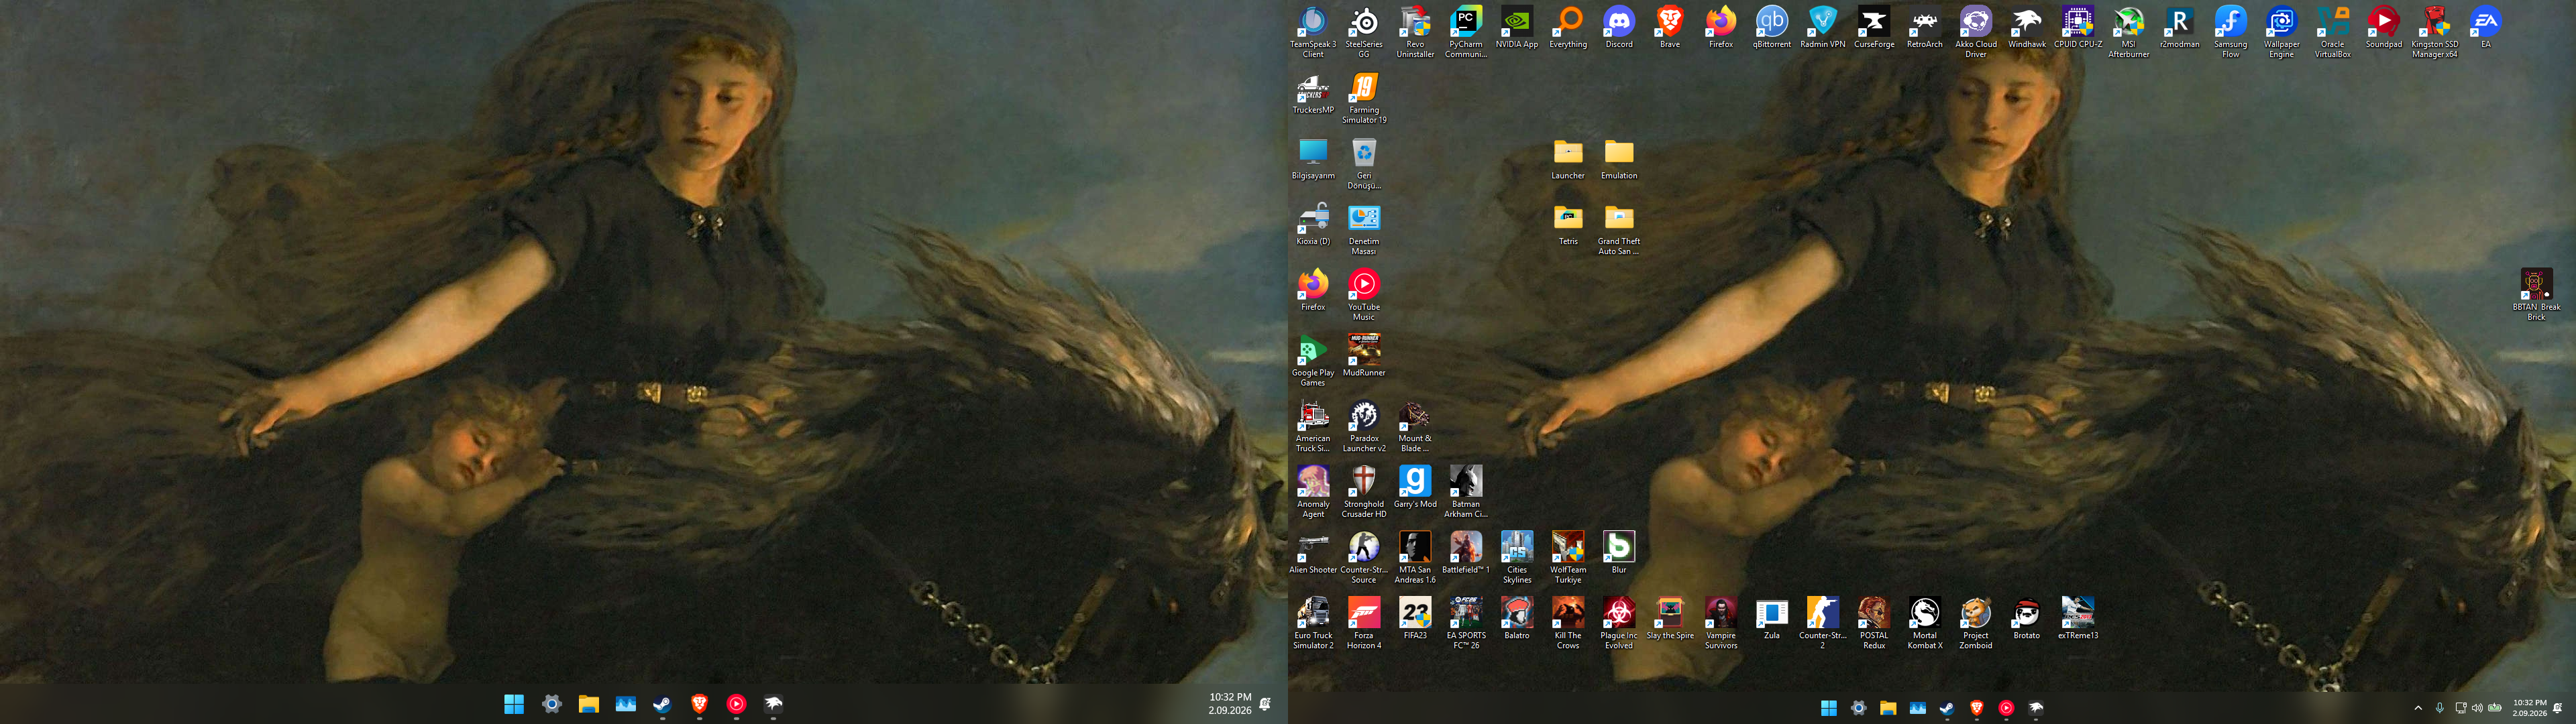
Task: Open Wallpaper Engine desktop shortcut
Action: click(x=2282, y=32)
